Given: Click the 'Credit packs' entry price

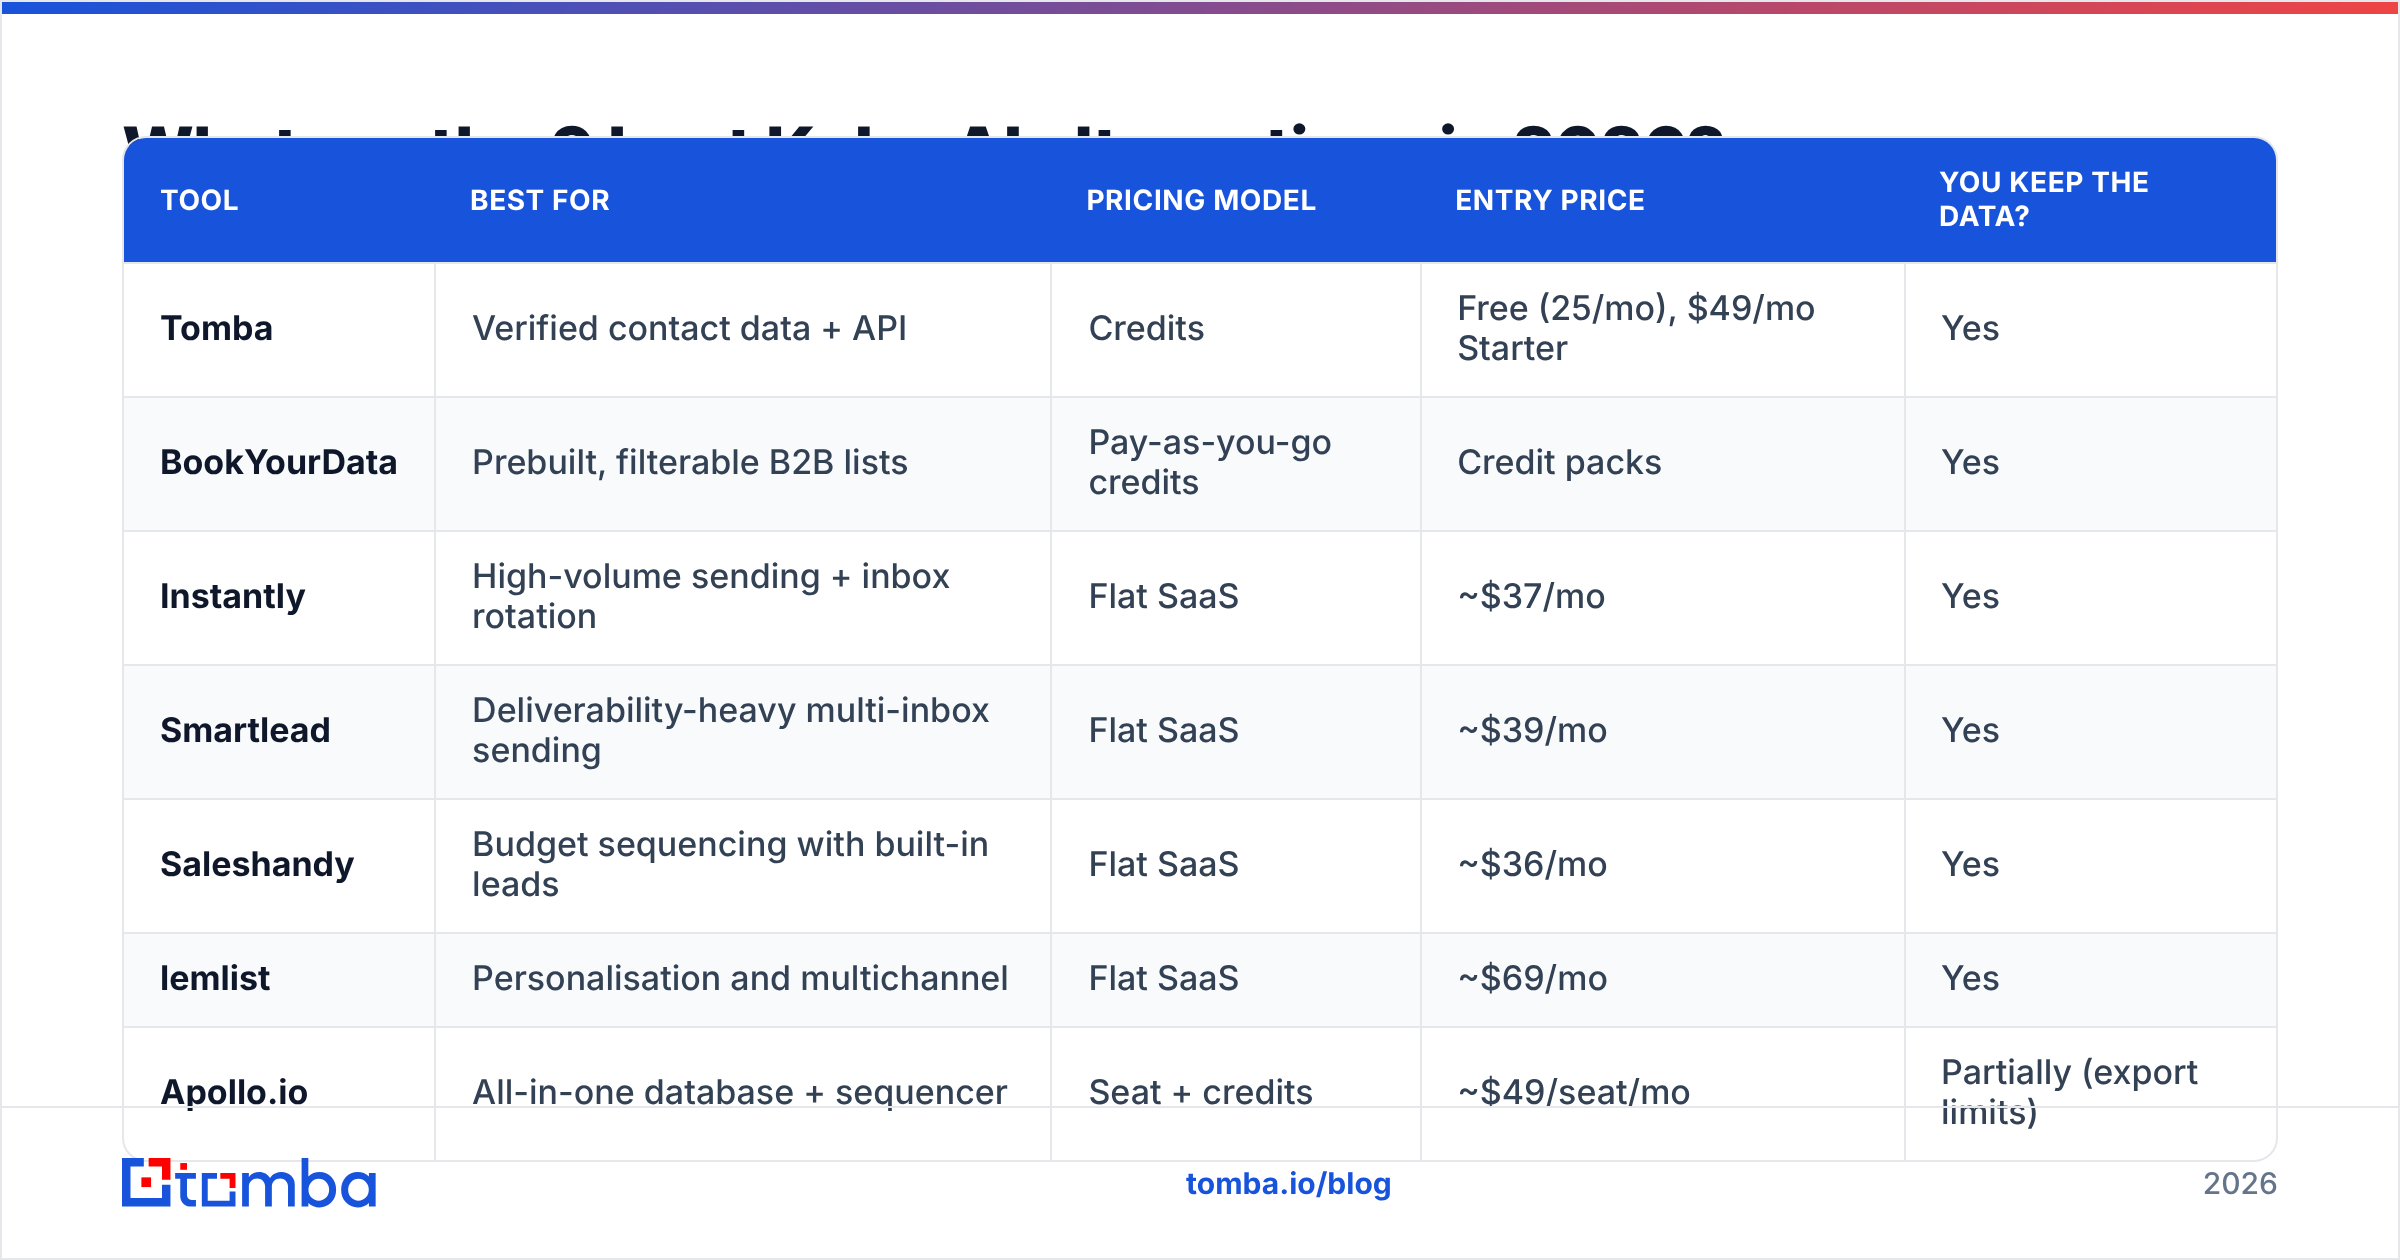Looking at the screenshot, I should pos(1559,462).
